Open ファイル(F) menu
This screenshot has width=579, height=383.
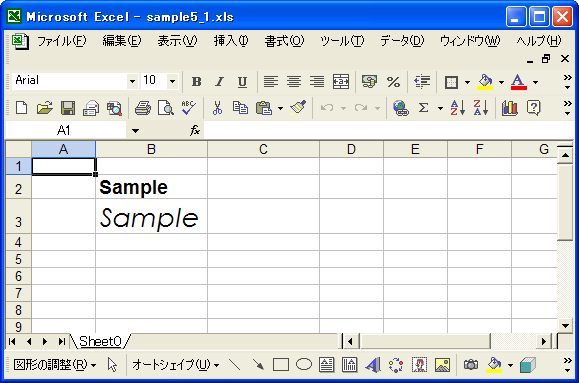click(62, 41)
